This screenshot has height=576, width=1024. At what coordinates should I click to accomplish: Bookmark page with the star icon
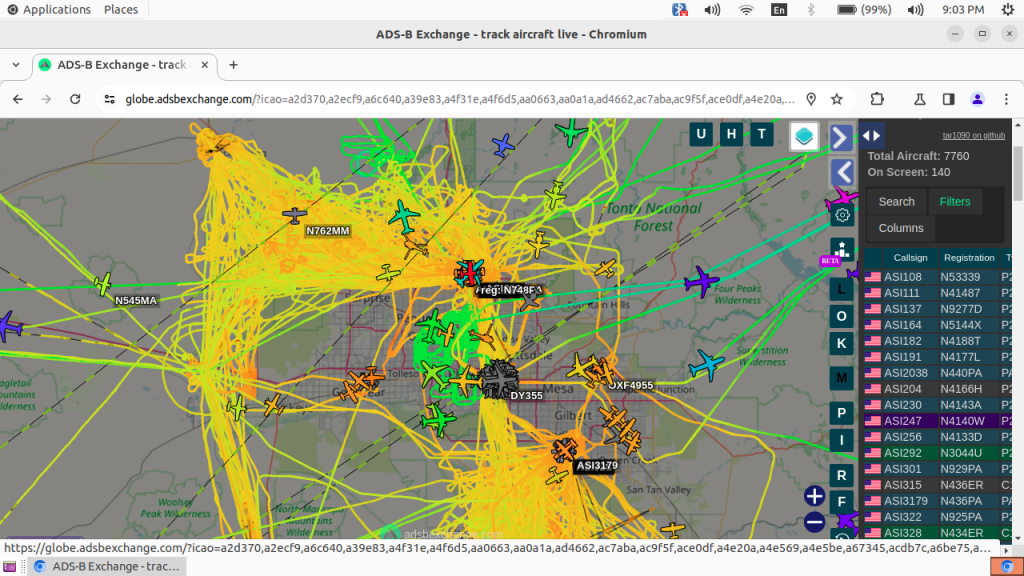pos(837,99)
